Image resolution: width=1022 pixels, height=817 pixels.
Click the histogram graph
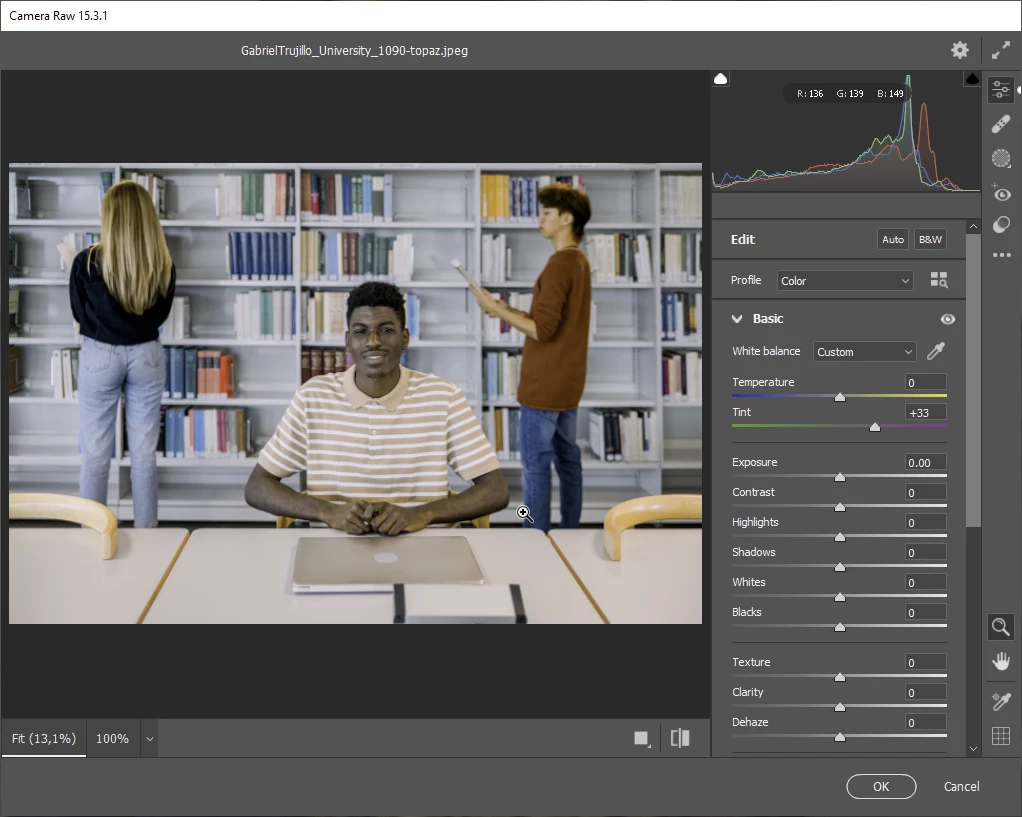[846, 133]
